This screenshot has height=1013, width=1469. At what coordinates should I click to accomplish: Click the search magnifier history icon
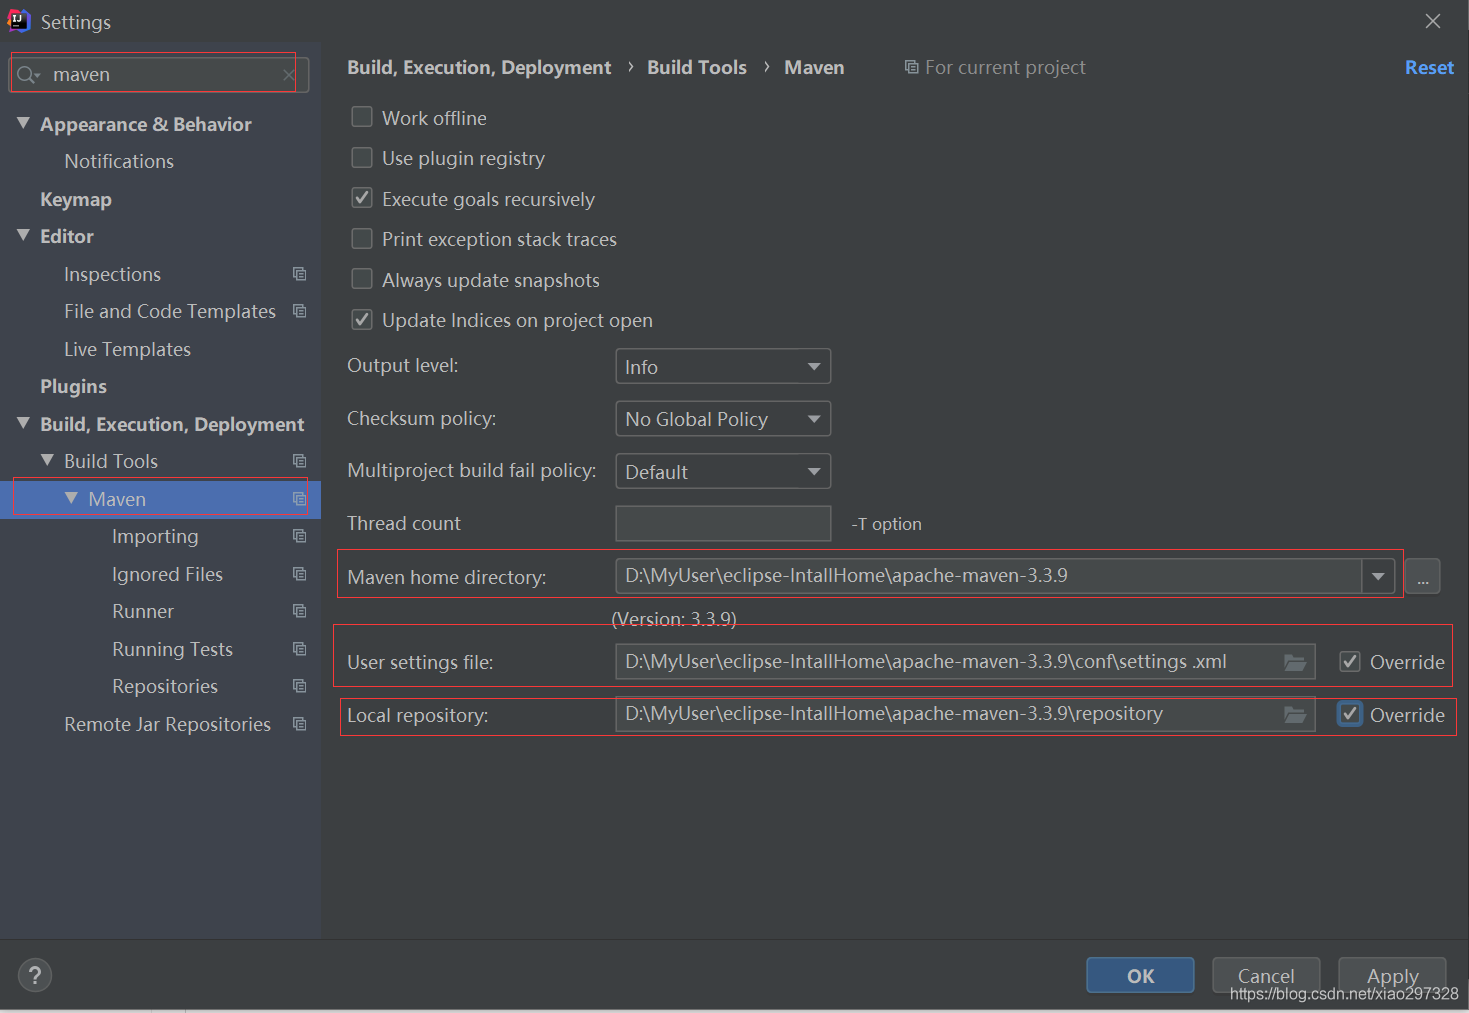point(28,75)
